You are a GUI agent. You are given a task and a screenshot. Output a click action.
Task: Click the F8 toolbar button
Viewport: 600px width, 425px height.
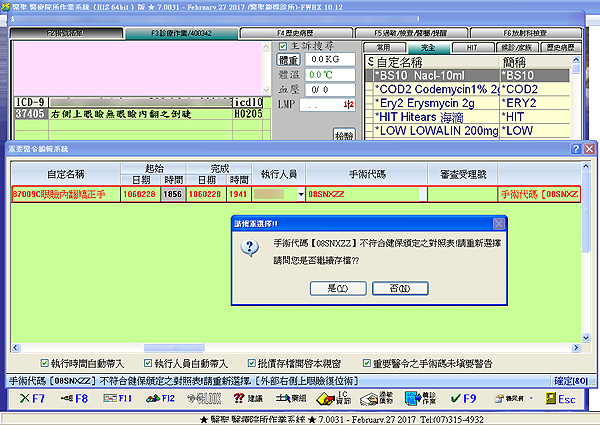[74, 398]
